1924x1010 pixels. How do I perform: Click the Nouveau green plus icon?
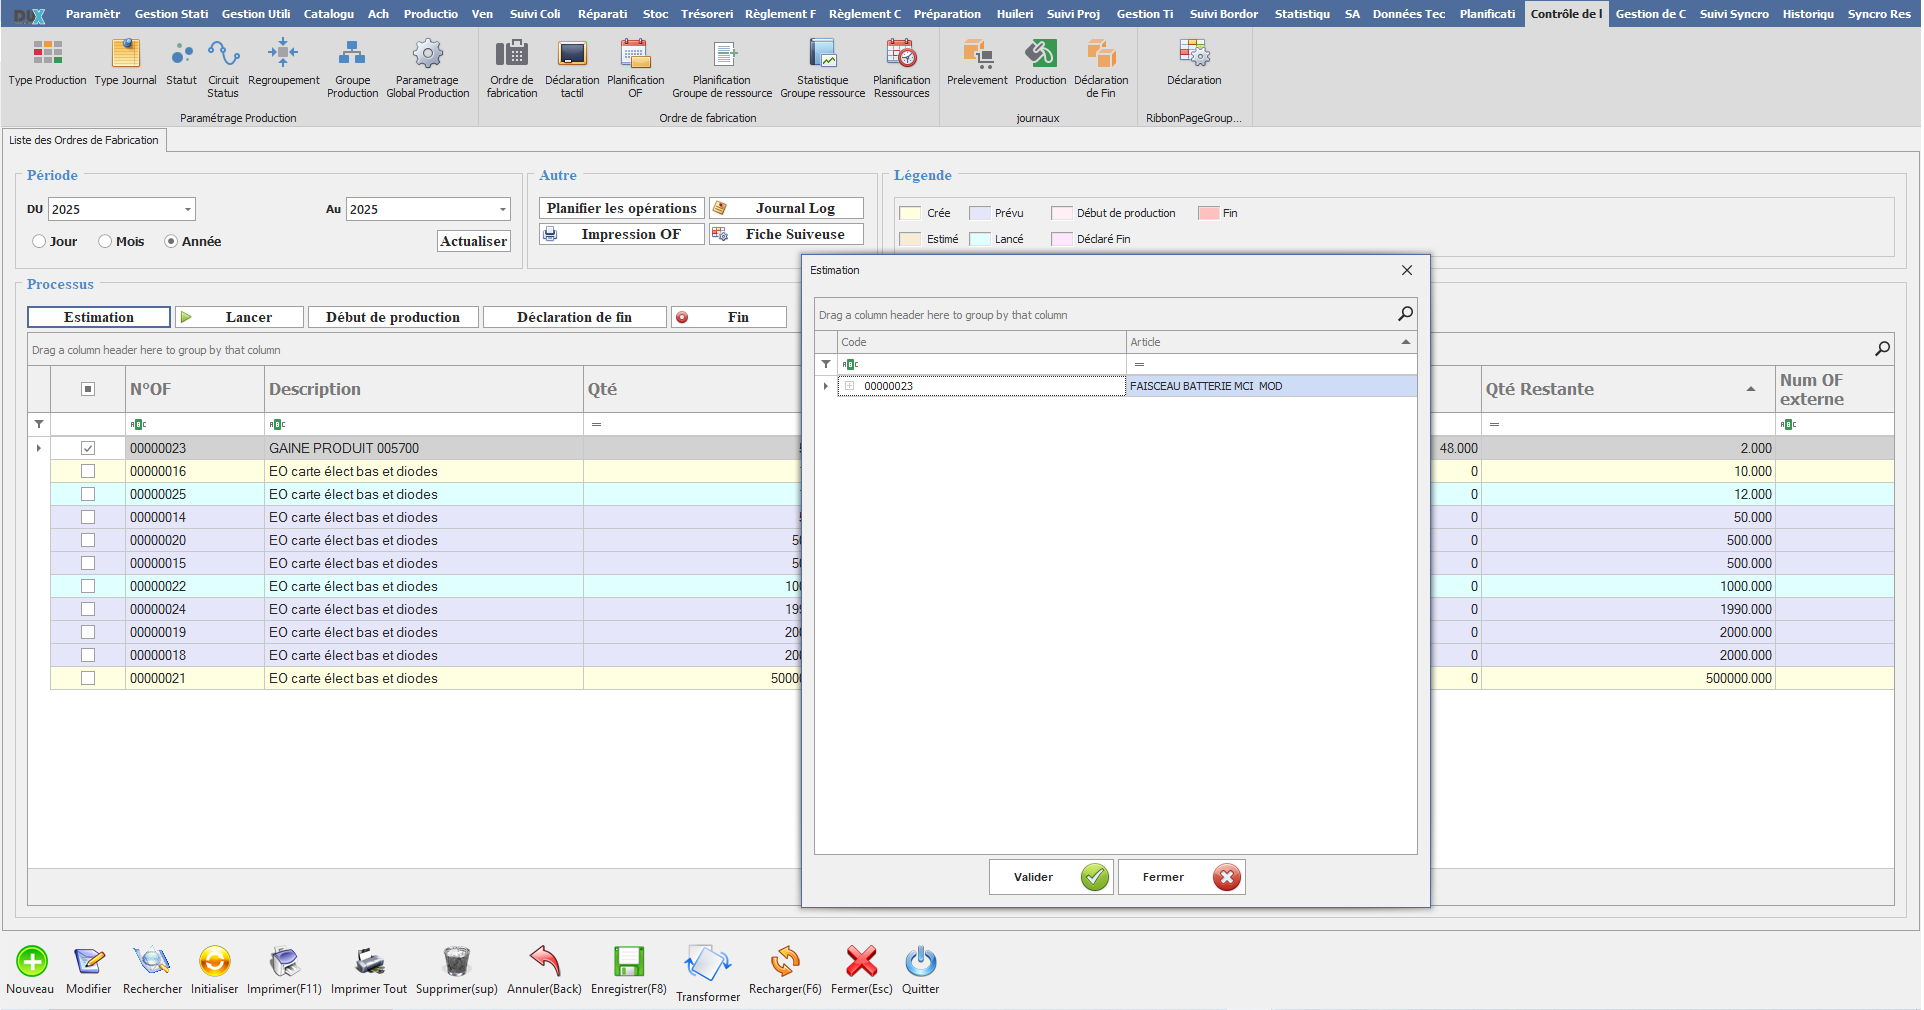(x=31, y=962)
